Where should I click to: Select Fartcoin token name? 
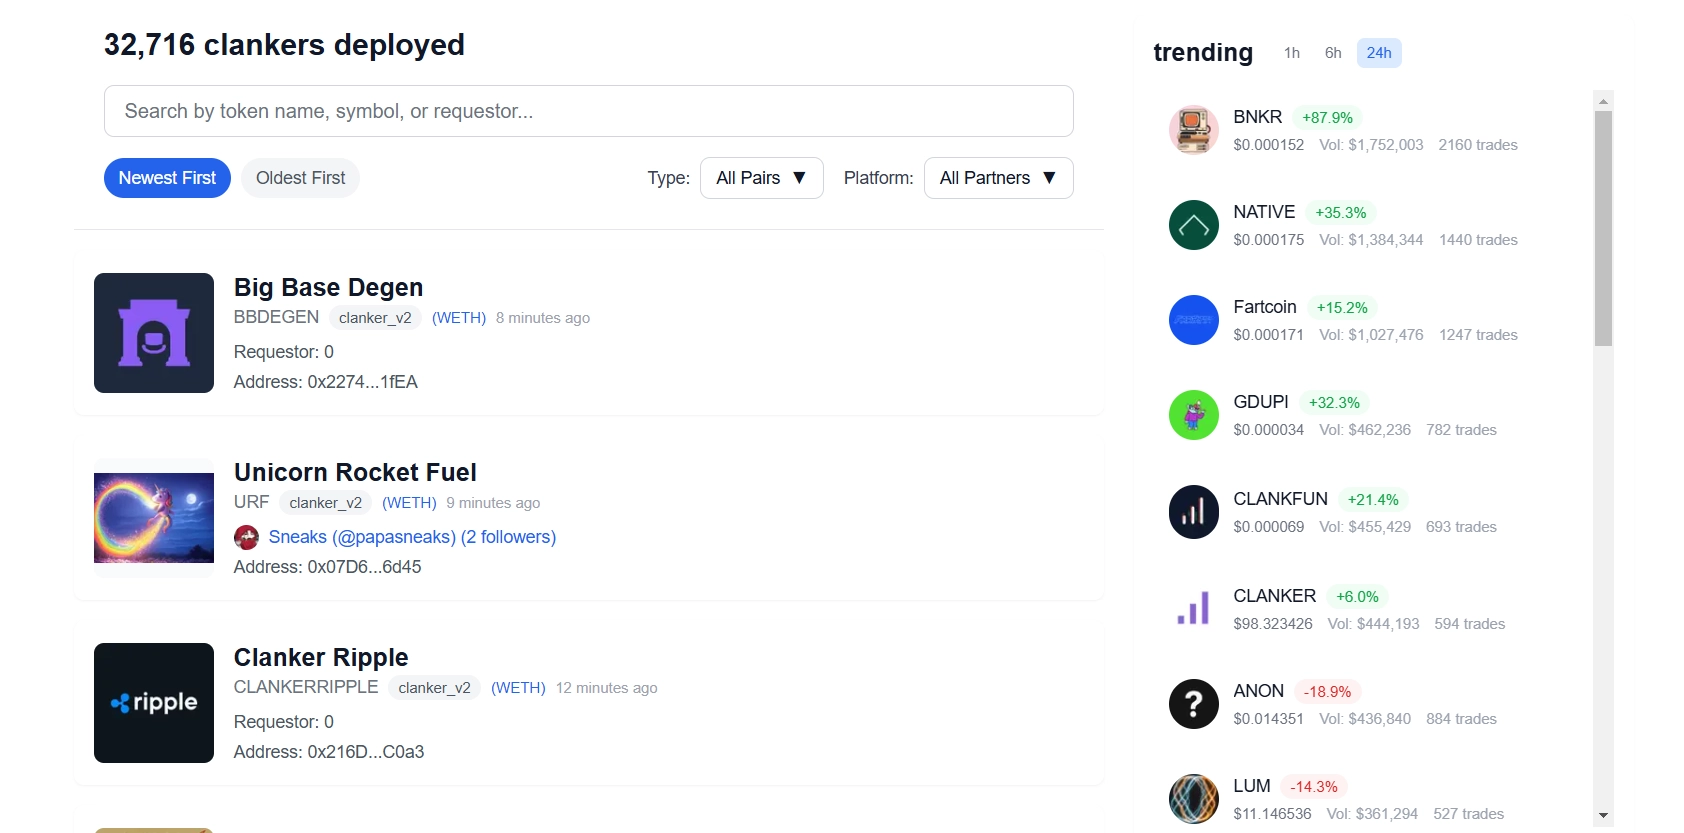pyautogui.click(x=1265, y=307)
